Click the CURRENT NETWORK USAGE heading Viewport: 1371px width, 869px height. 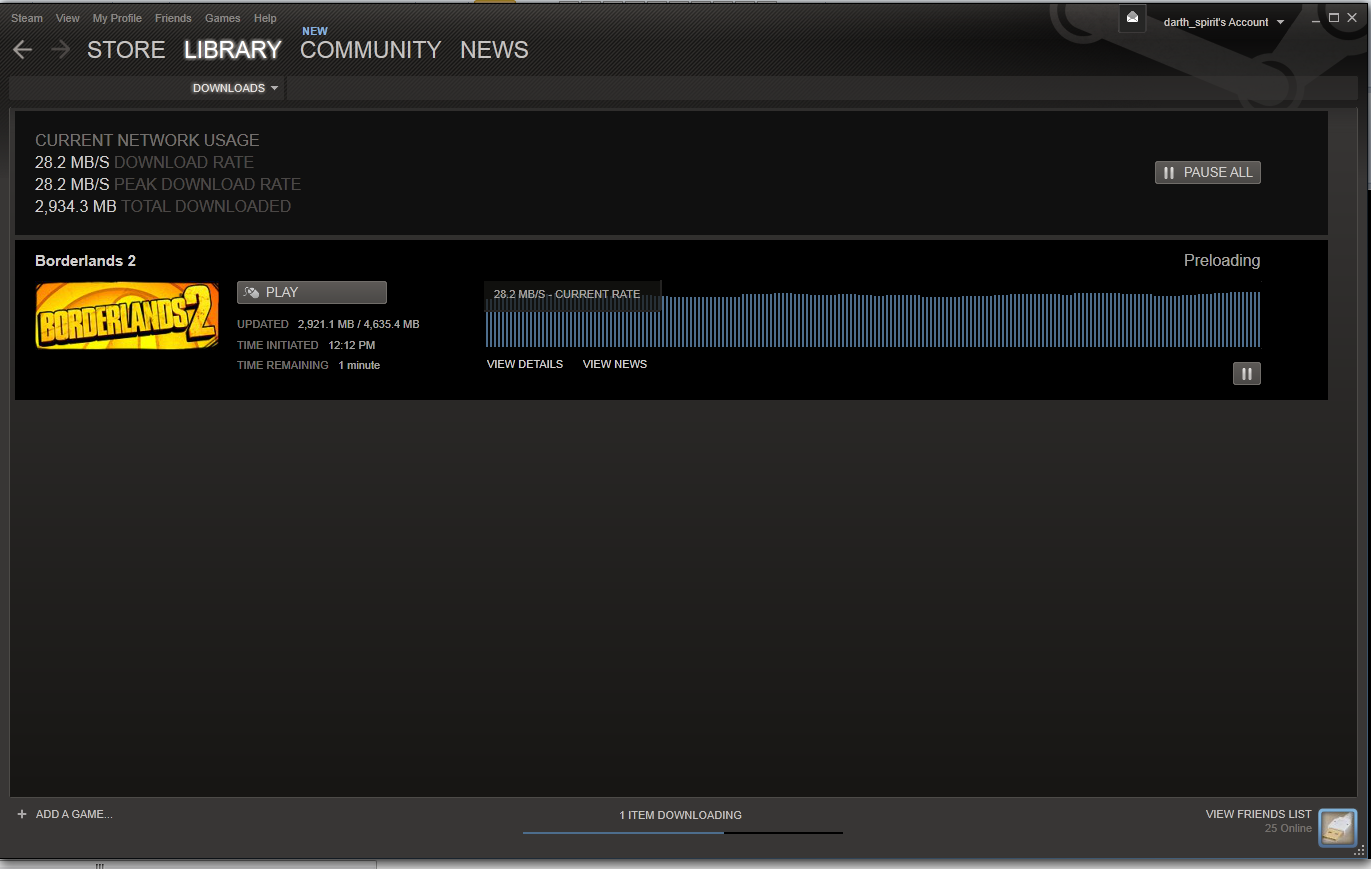click(x=147, y=141)
